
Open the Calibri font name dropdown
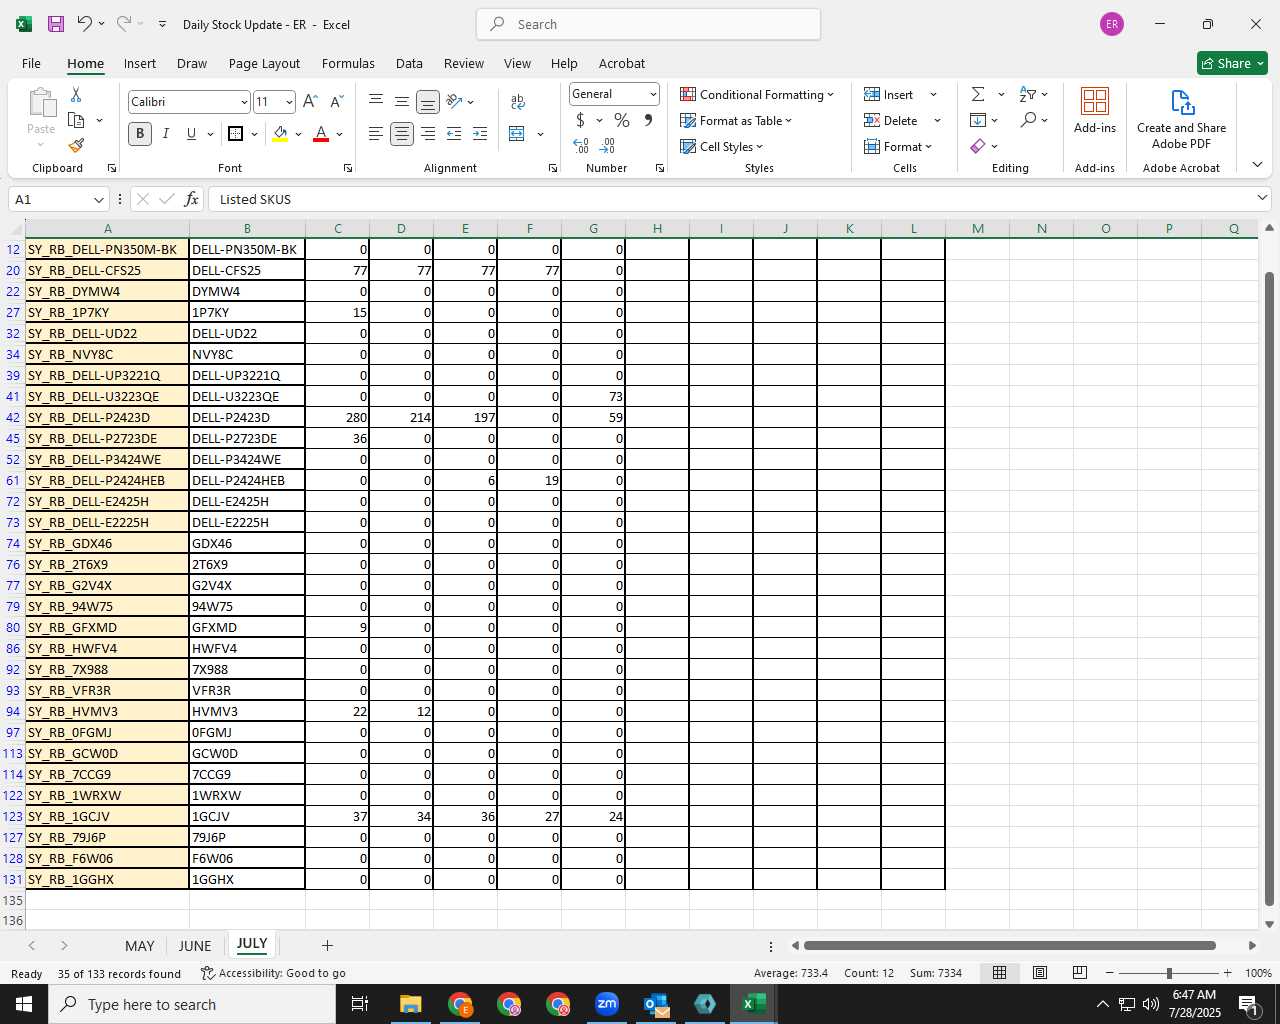pos(244,102)
